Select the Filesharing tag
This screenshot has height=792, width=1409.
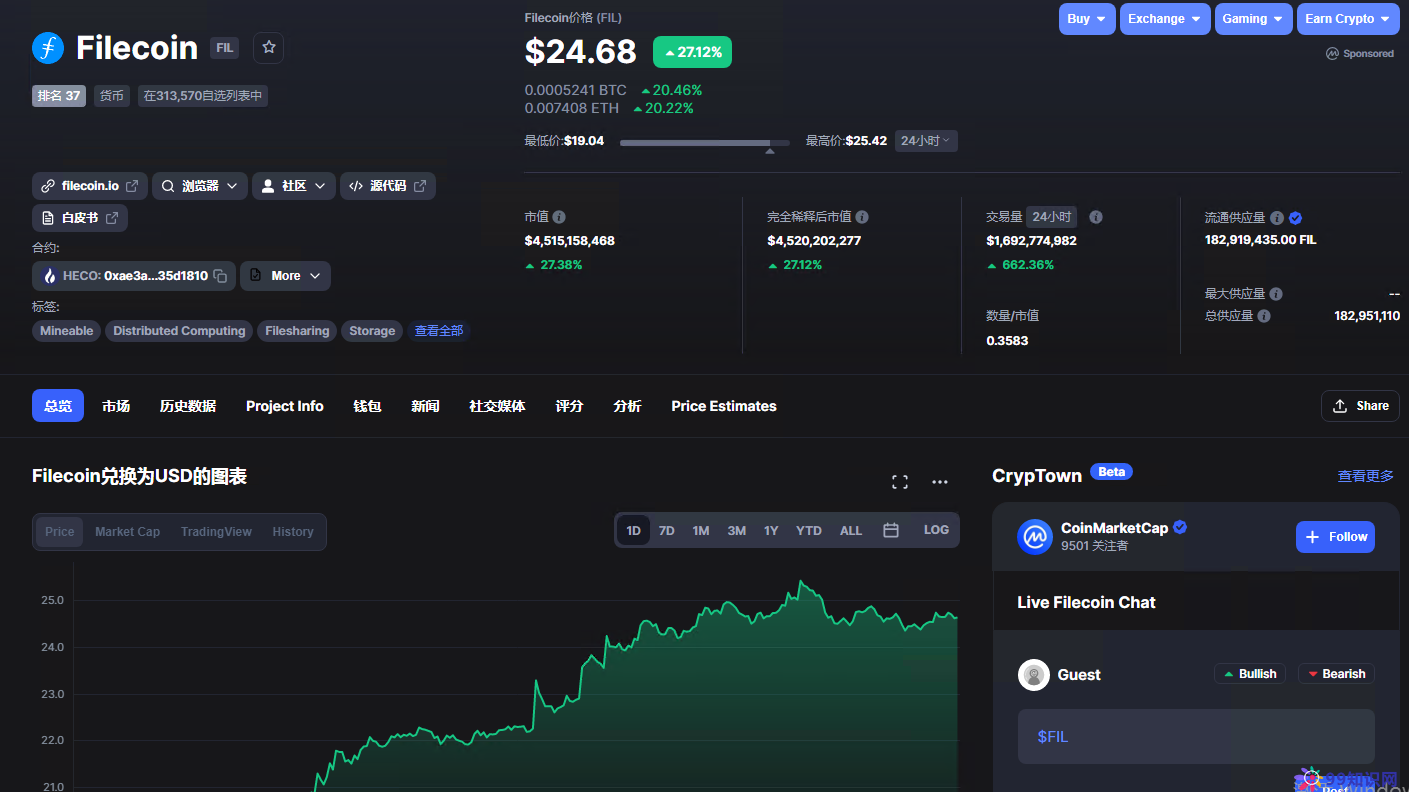pyautogui.click(x=297, y=331)
